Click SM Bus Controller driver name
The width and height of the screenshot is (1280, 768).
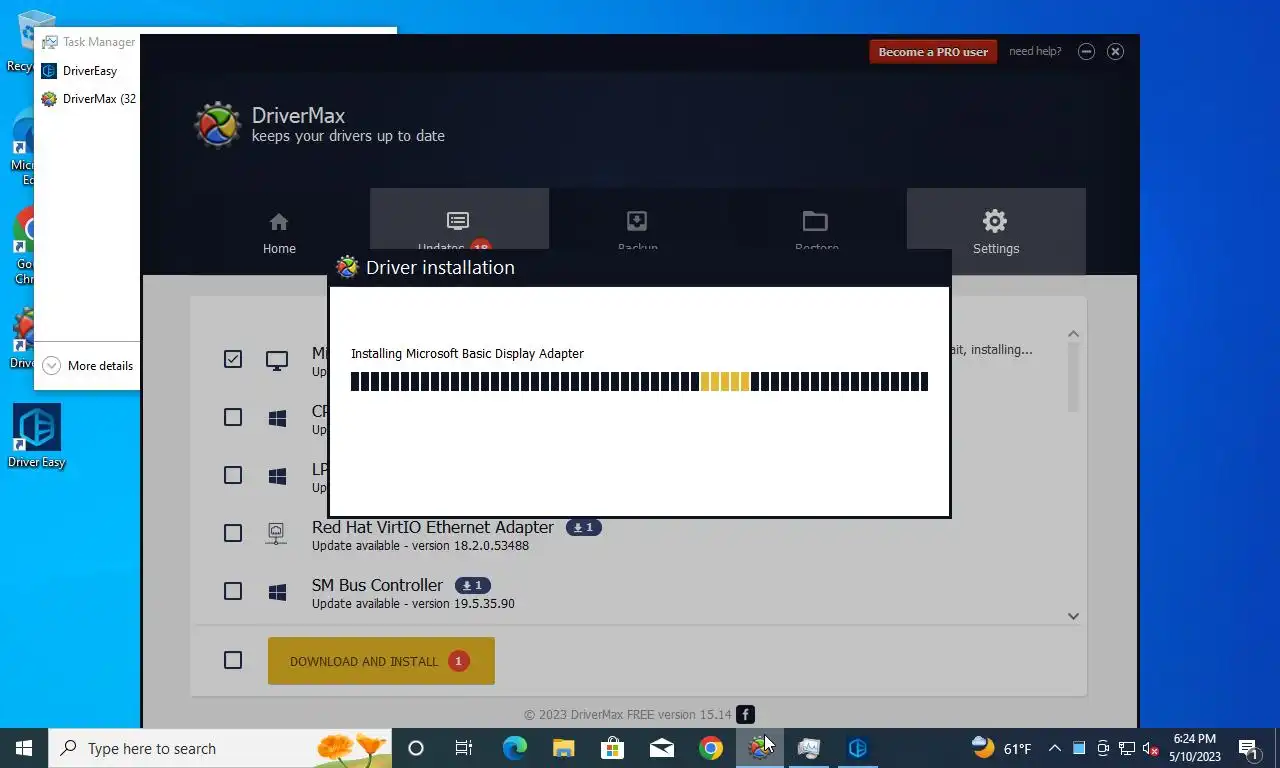(x=377, y=585)
